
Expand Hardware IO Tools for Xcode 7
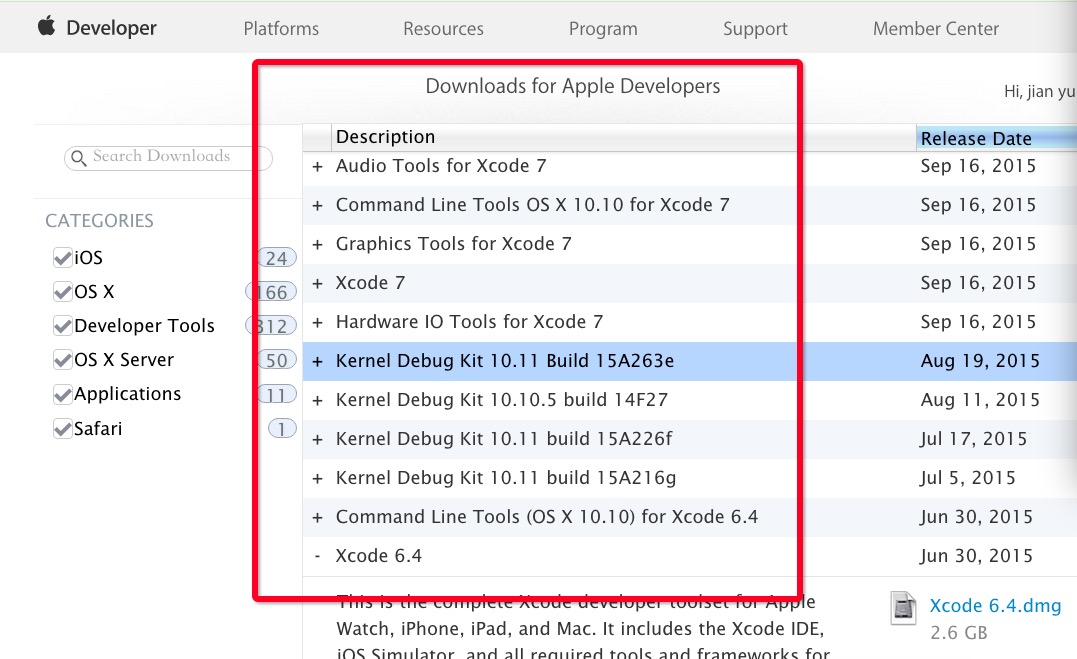tap(317, 322)
